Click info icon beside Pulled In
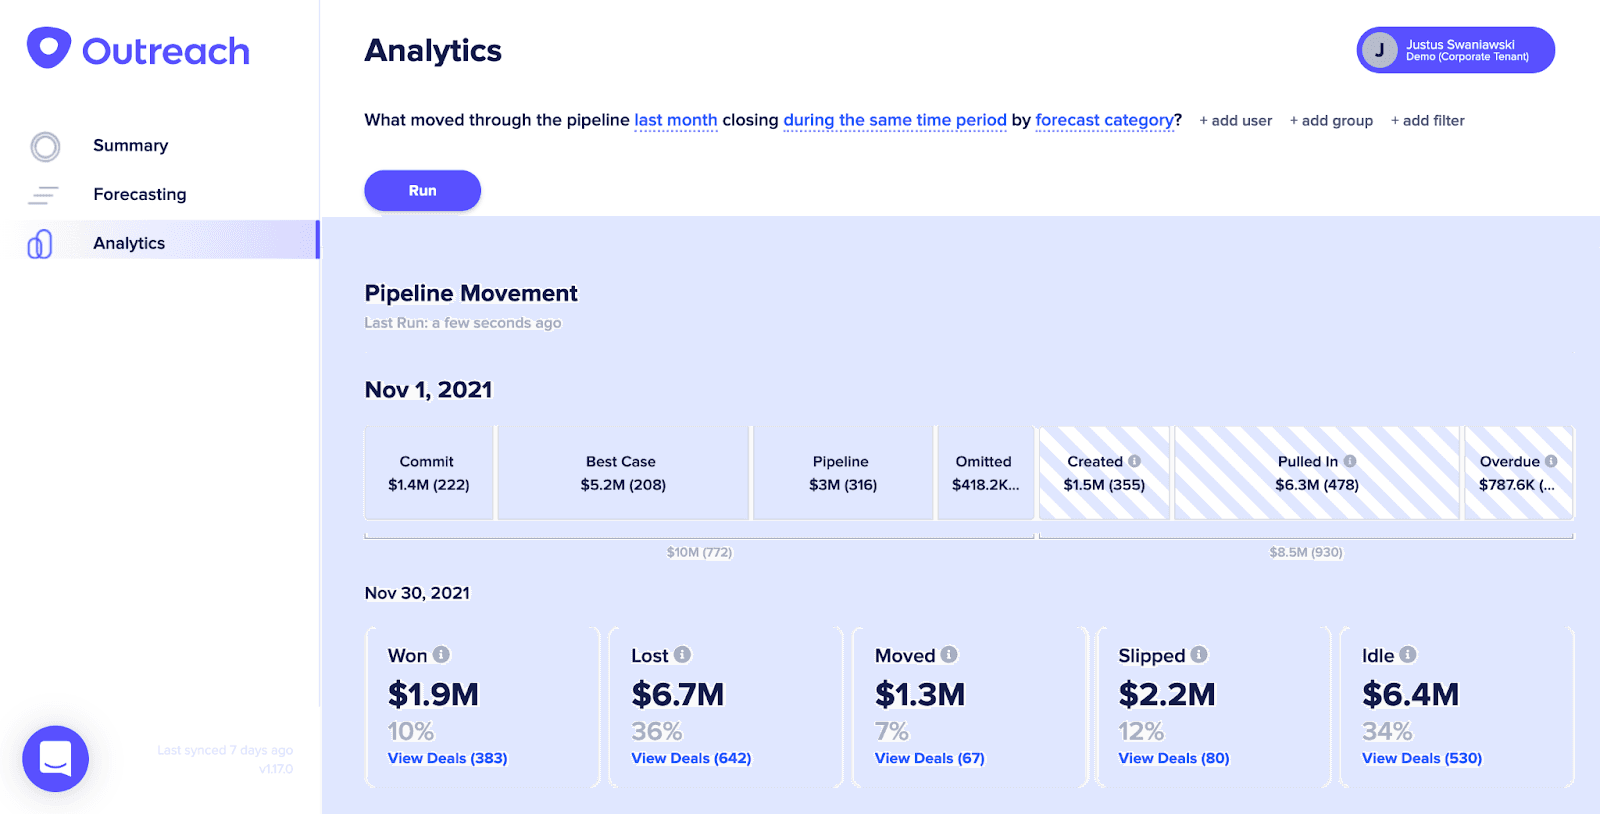This screenshot has height=814, width=1600. [x=1350, y=461]
